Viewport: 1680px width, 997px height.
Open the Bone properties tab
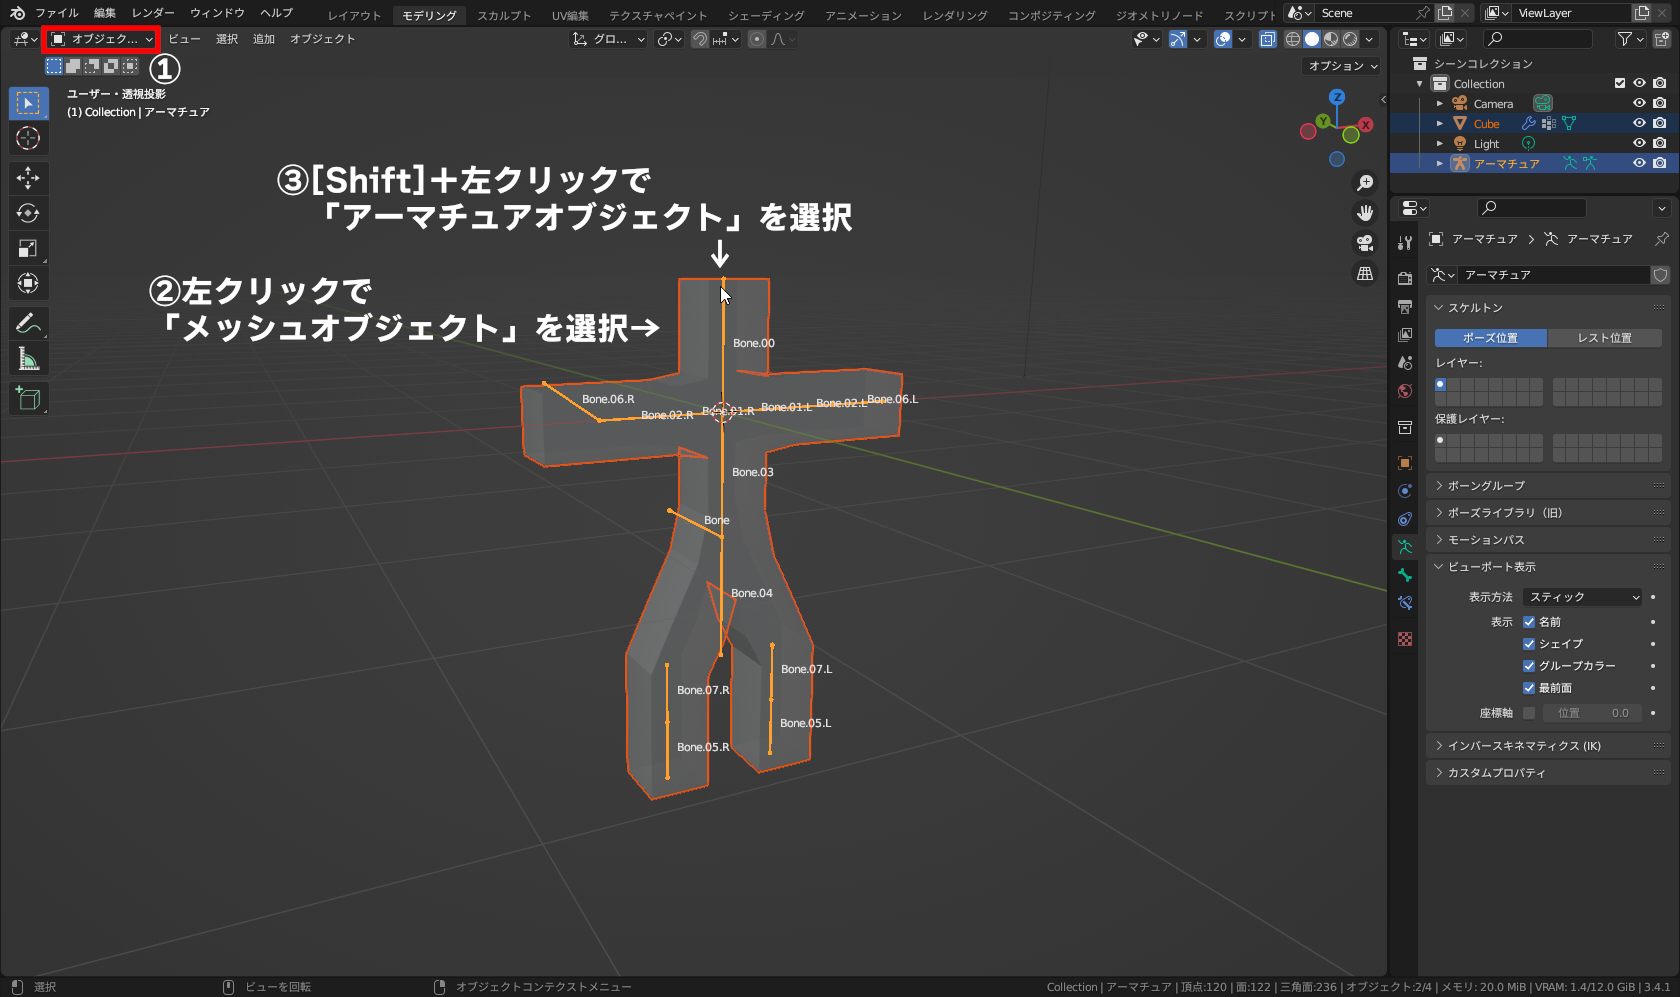pyautogui.click(x=1404, y=574)
